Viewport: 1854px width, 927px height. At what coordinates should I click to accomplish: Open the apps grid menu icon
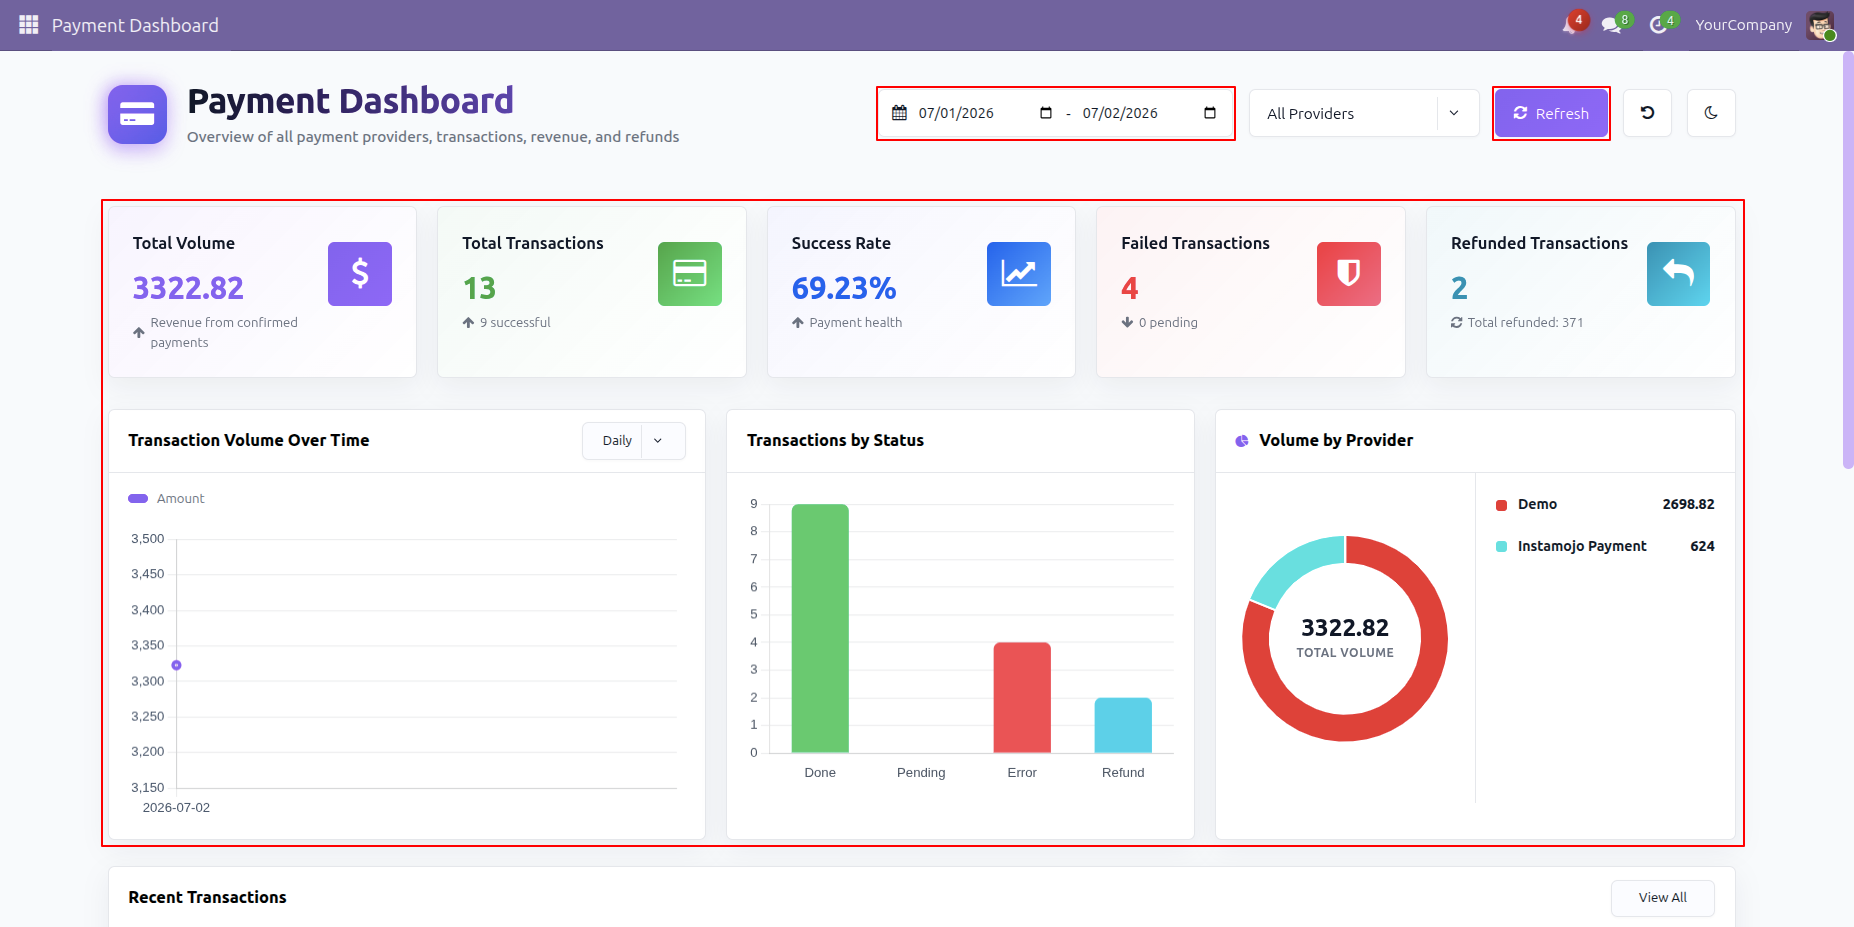click(x=28, y=25)
